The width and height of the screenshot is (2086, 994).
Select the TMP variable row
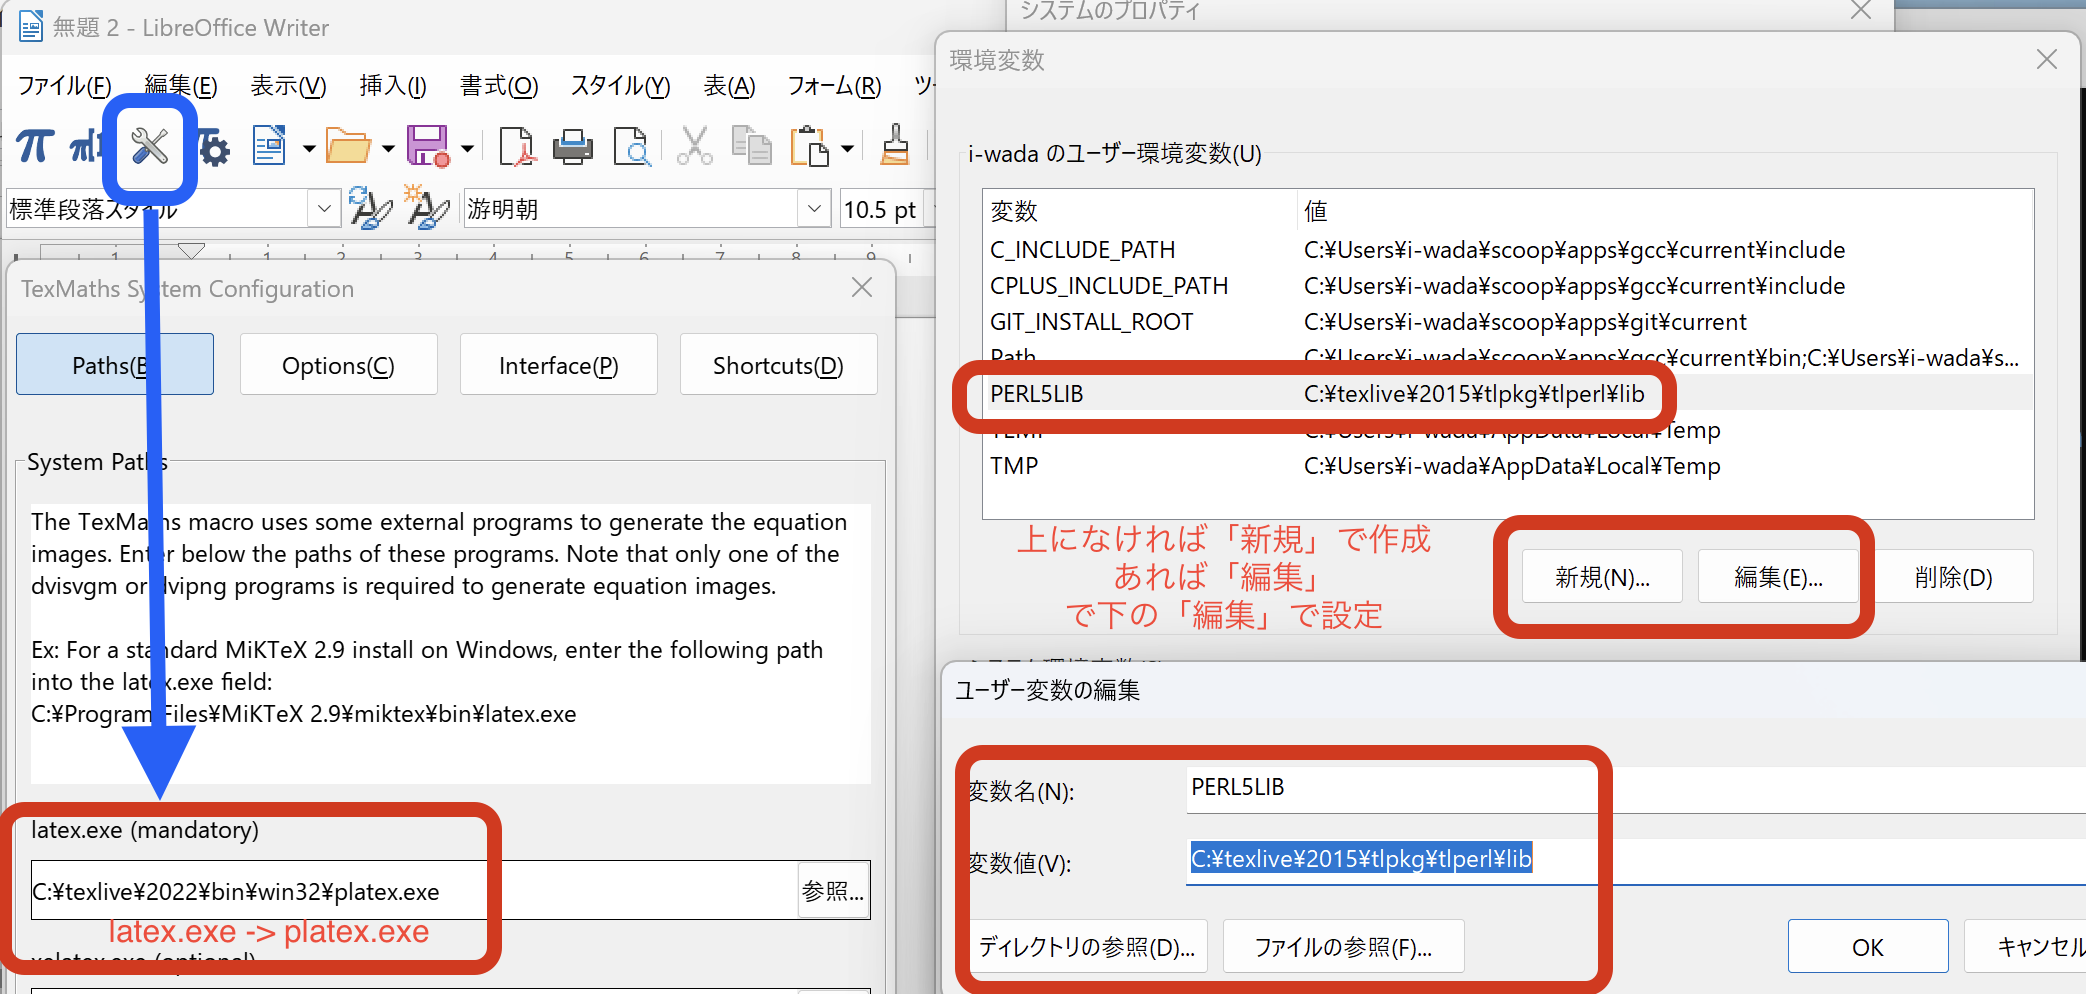(x=1508, y=466)
